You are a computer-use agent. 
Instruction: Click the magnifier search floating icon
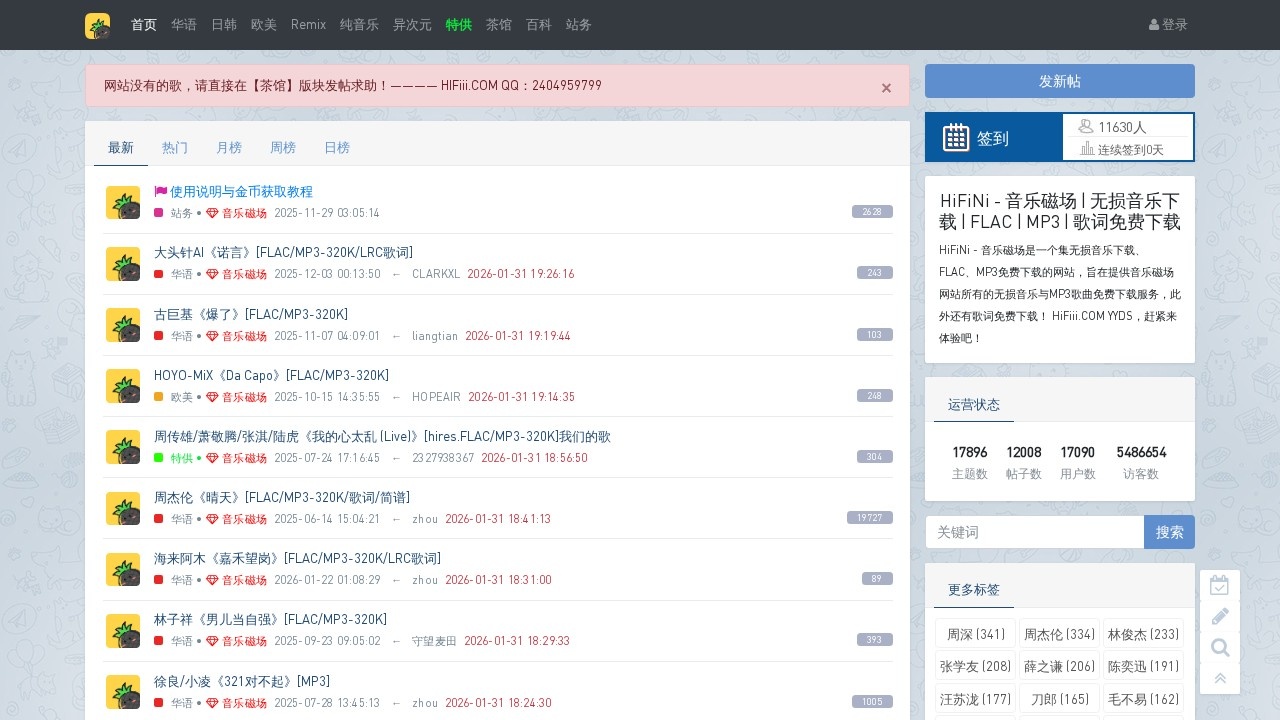(x=1219, y=648)
